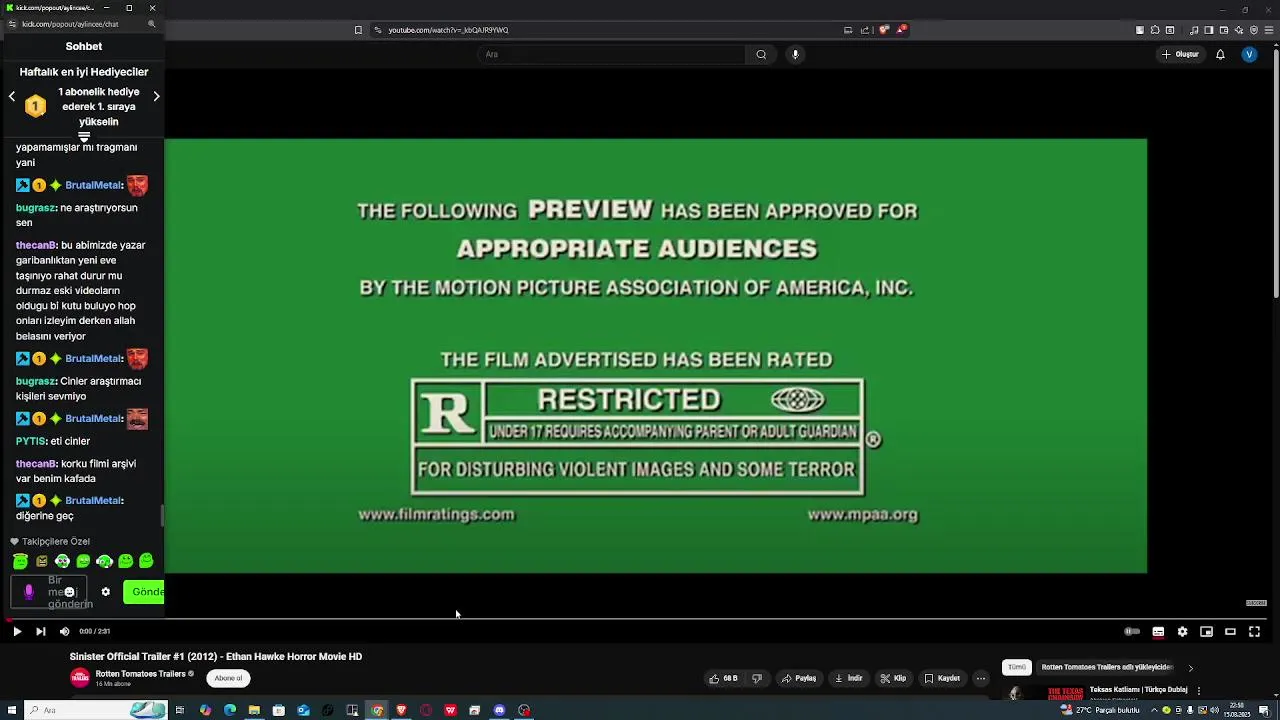Open the browser extensions puzzle icon
This screenshot has width=1280, height=720.
1155,30
